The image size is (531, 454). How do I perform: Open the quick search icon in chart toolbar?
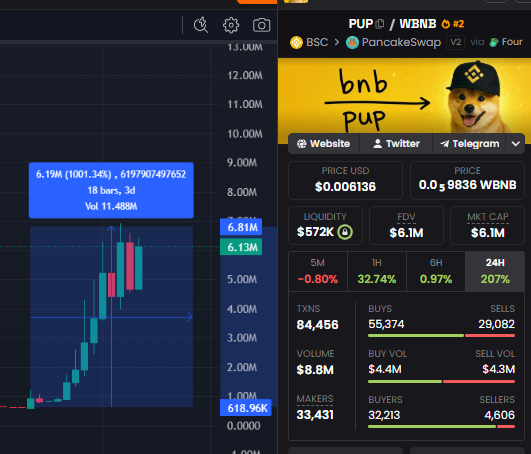tap(201, 25)
